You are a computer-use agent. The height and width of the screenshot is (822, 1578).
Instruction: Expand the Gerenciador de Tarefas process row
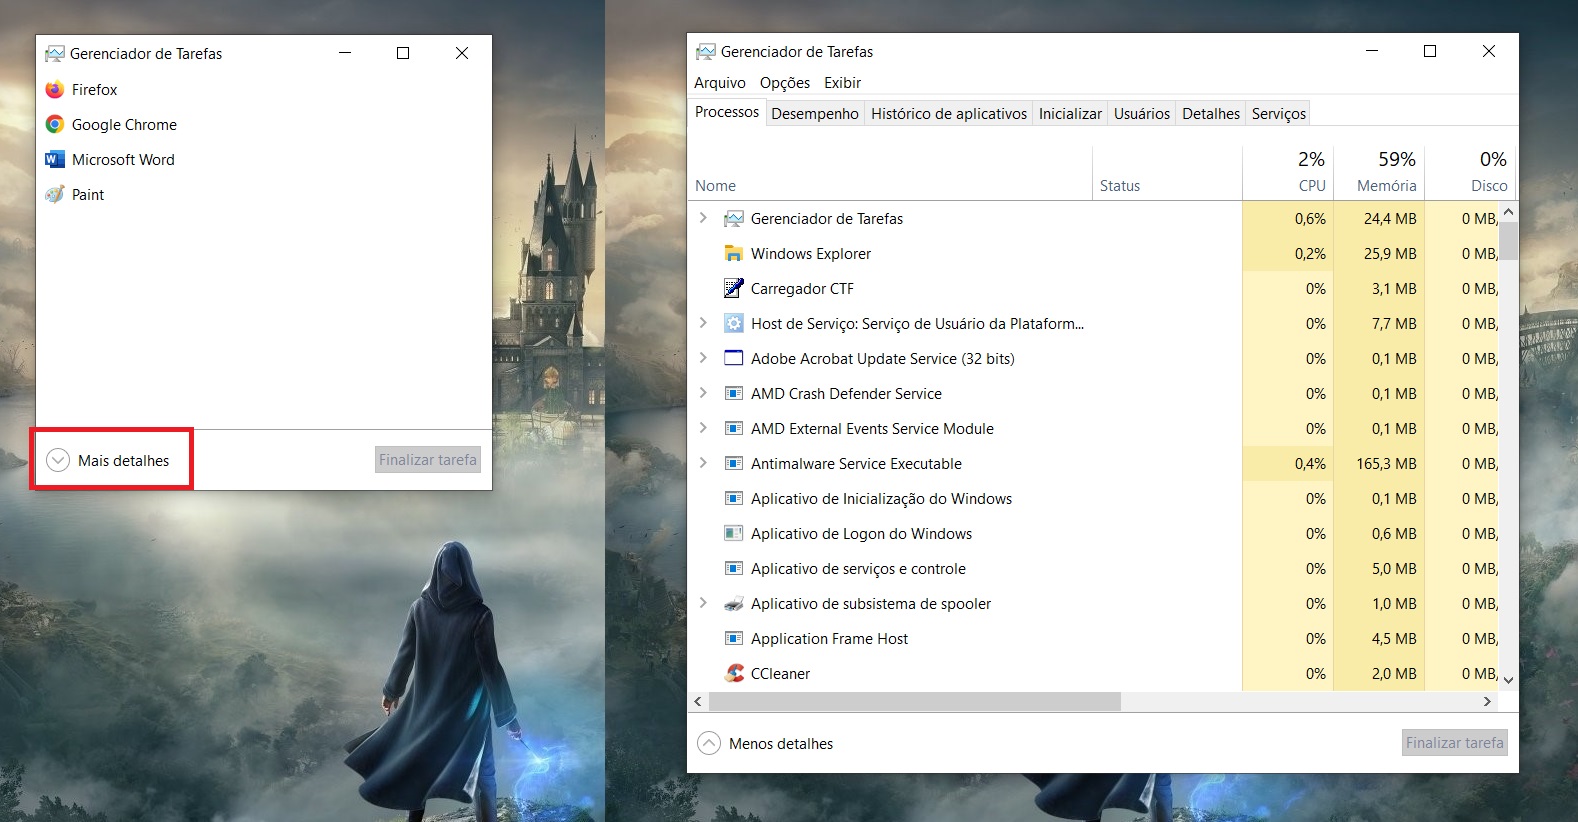(703, 218)
